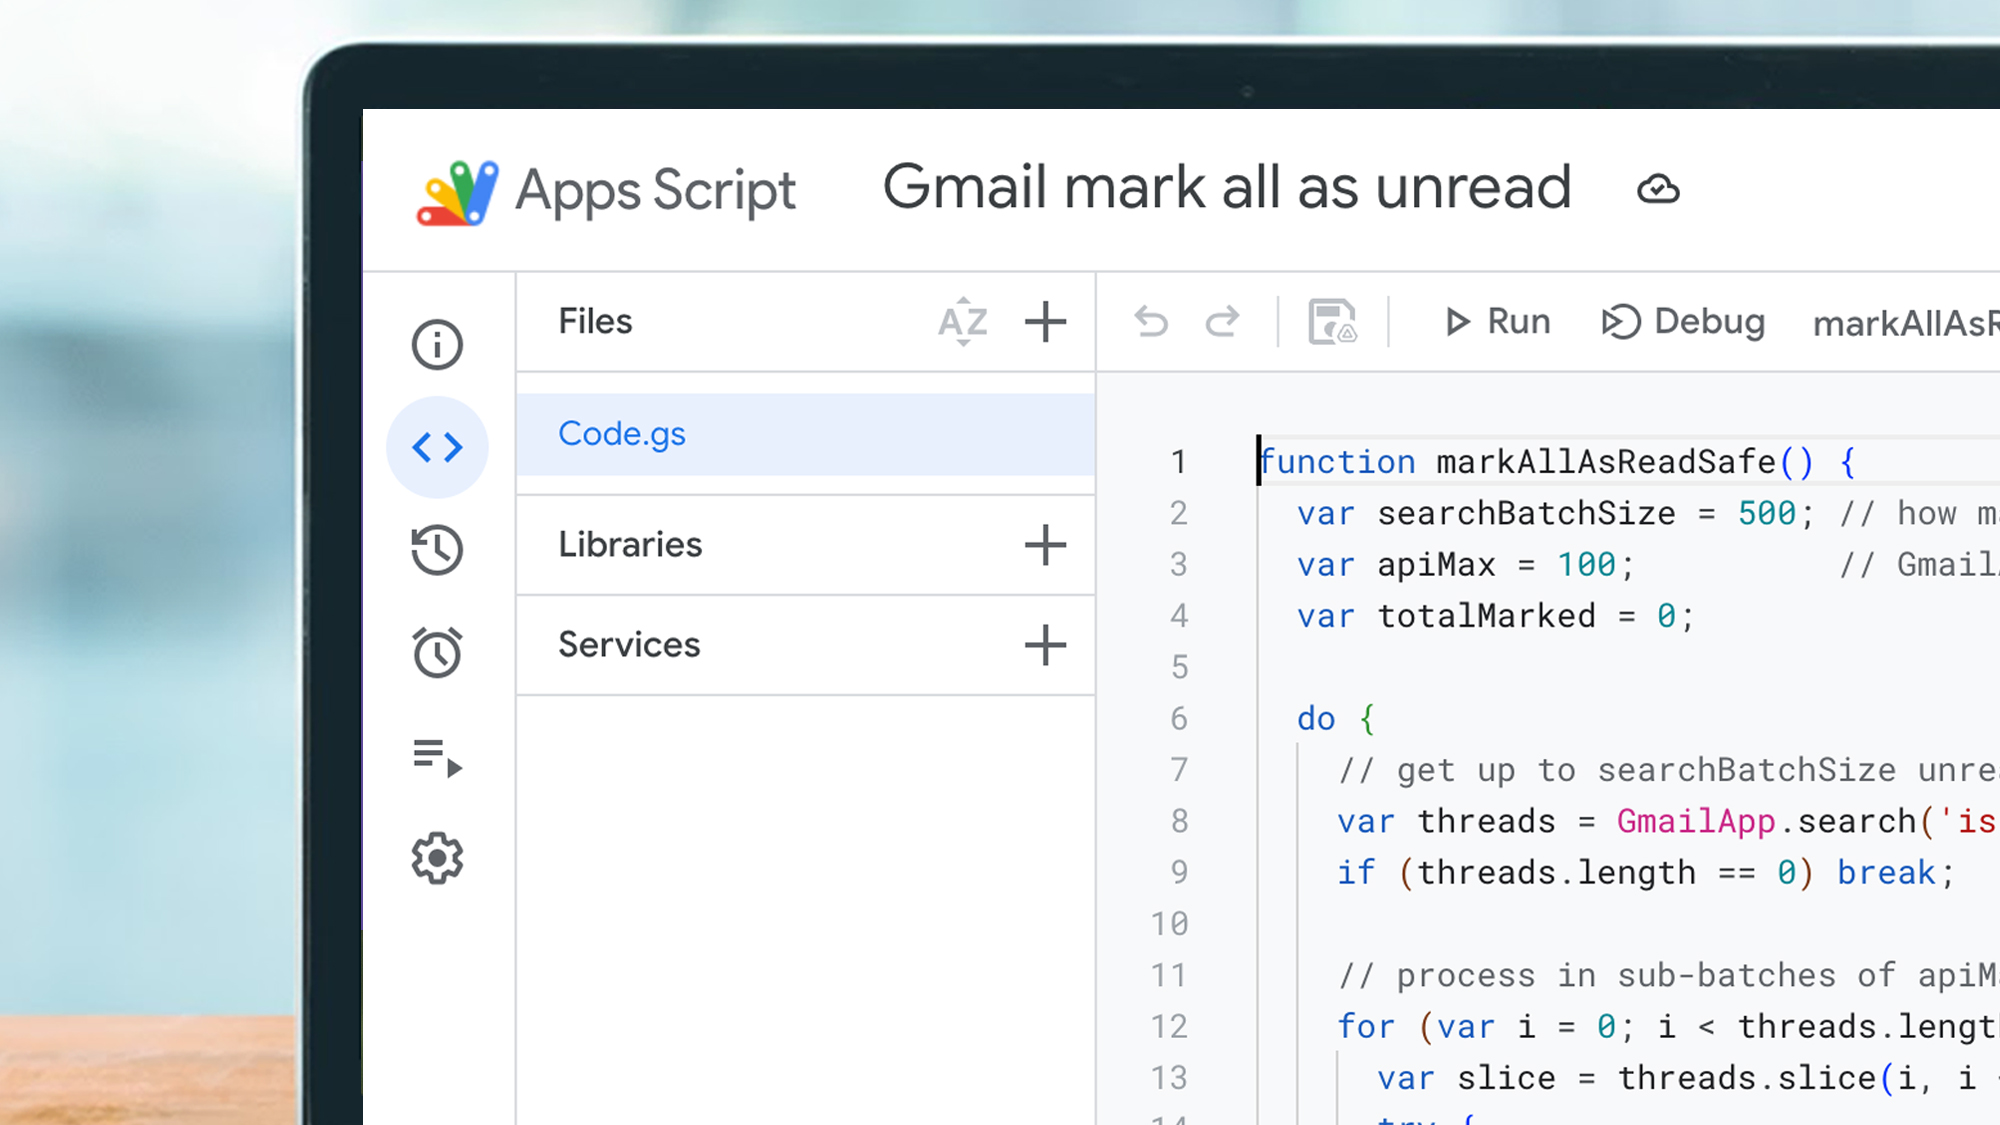Redo the last undone edit
Image resolution: width=2000 pixels, height=1125 pixels.
tap(1223, 322)
